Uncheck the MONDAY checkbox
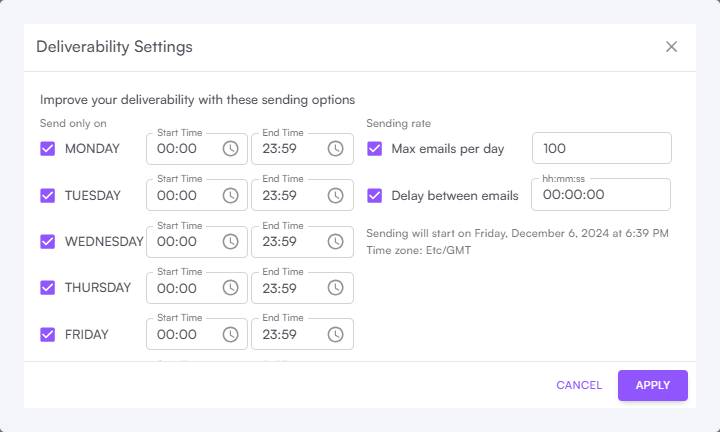 (48, 149)
